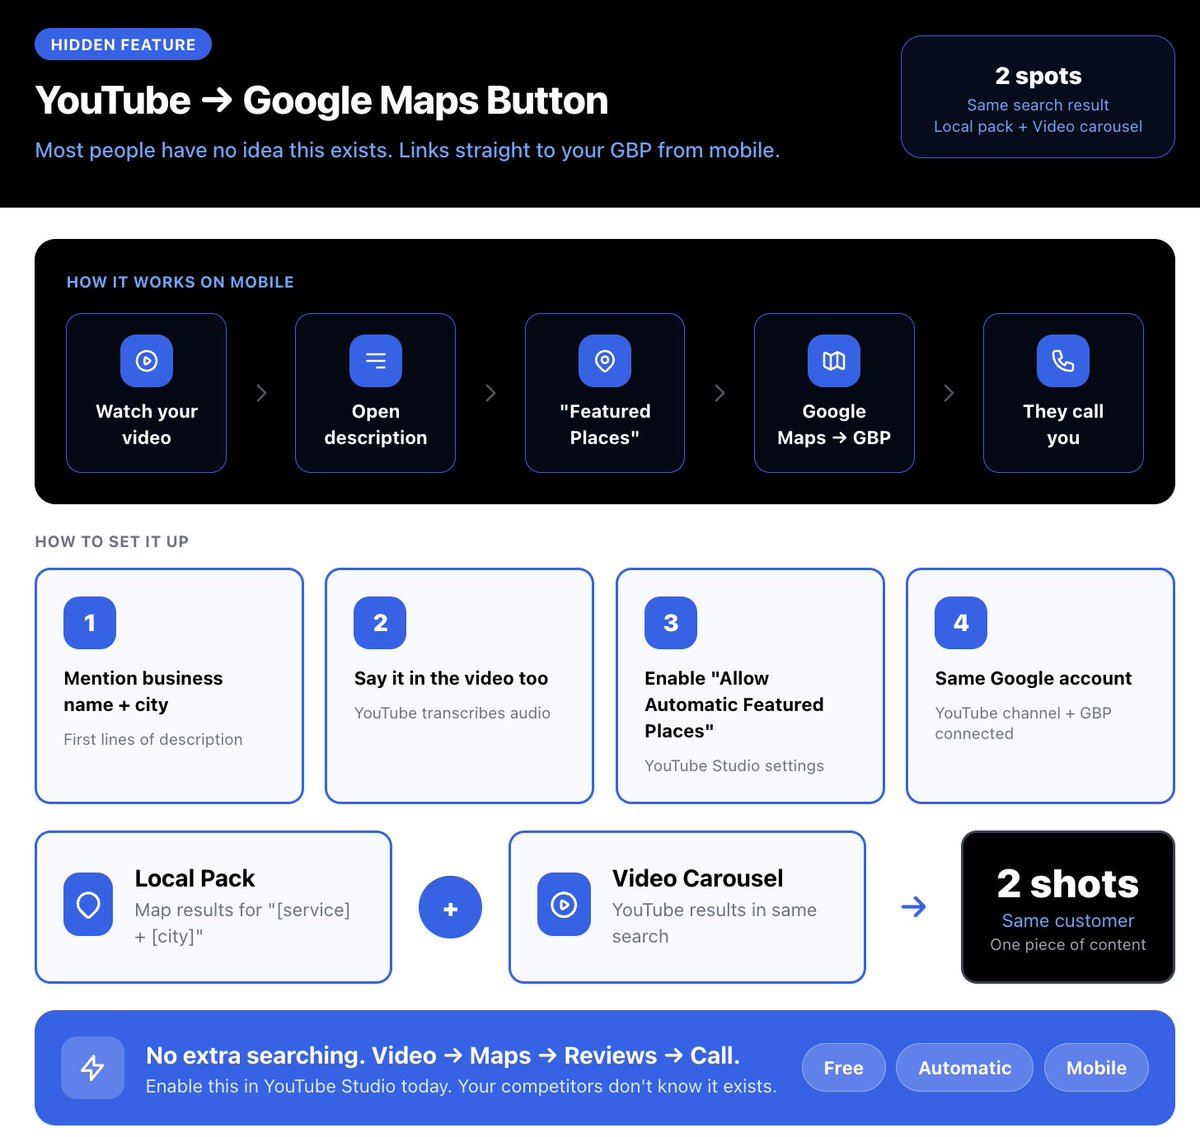Click "One piece of content" text

tap(1068, 944)
